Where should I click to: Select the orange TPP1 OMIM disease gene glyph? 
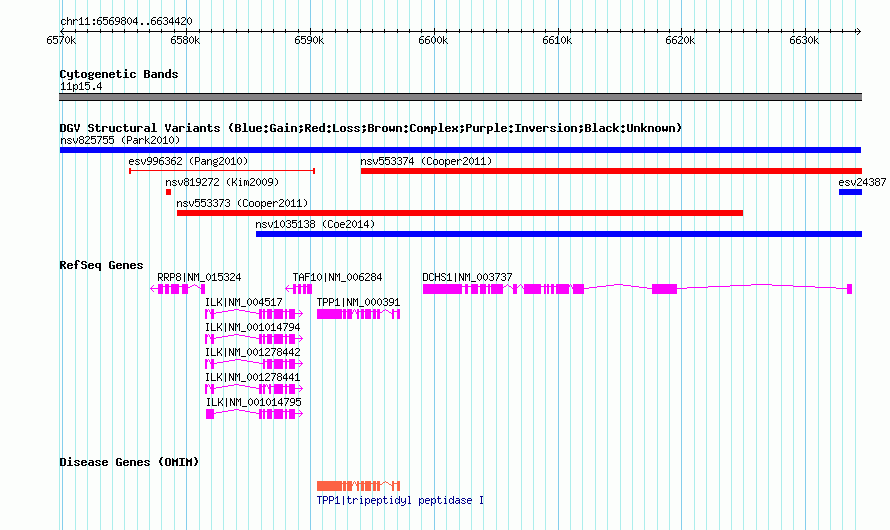[x=358, y=486]
